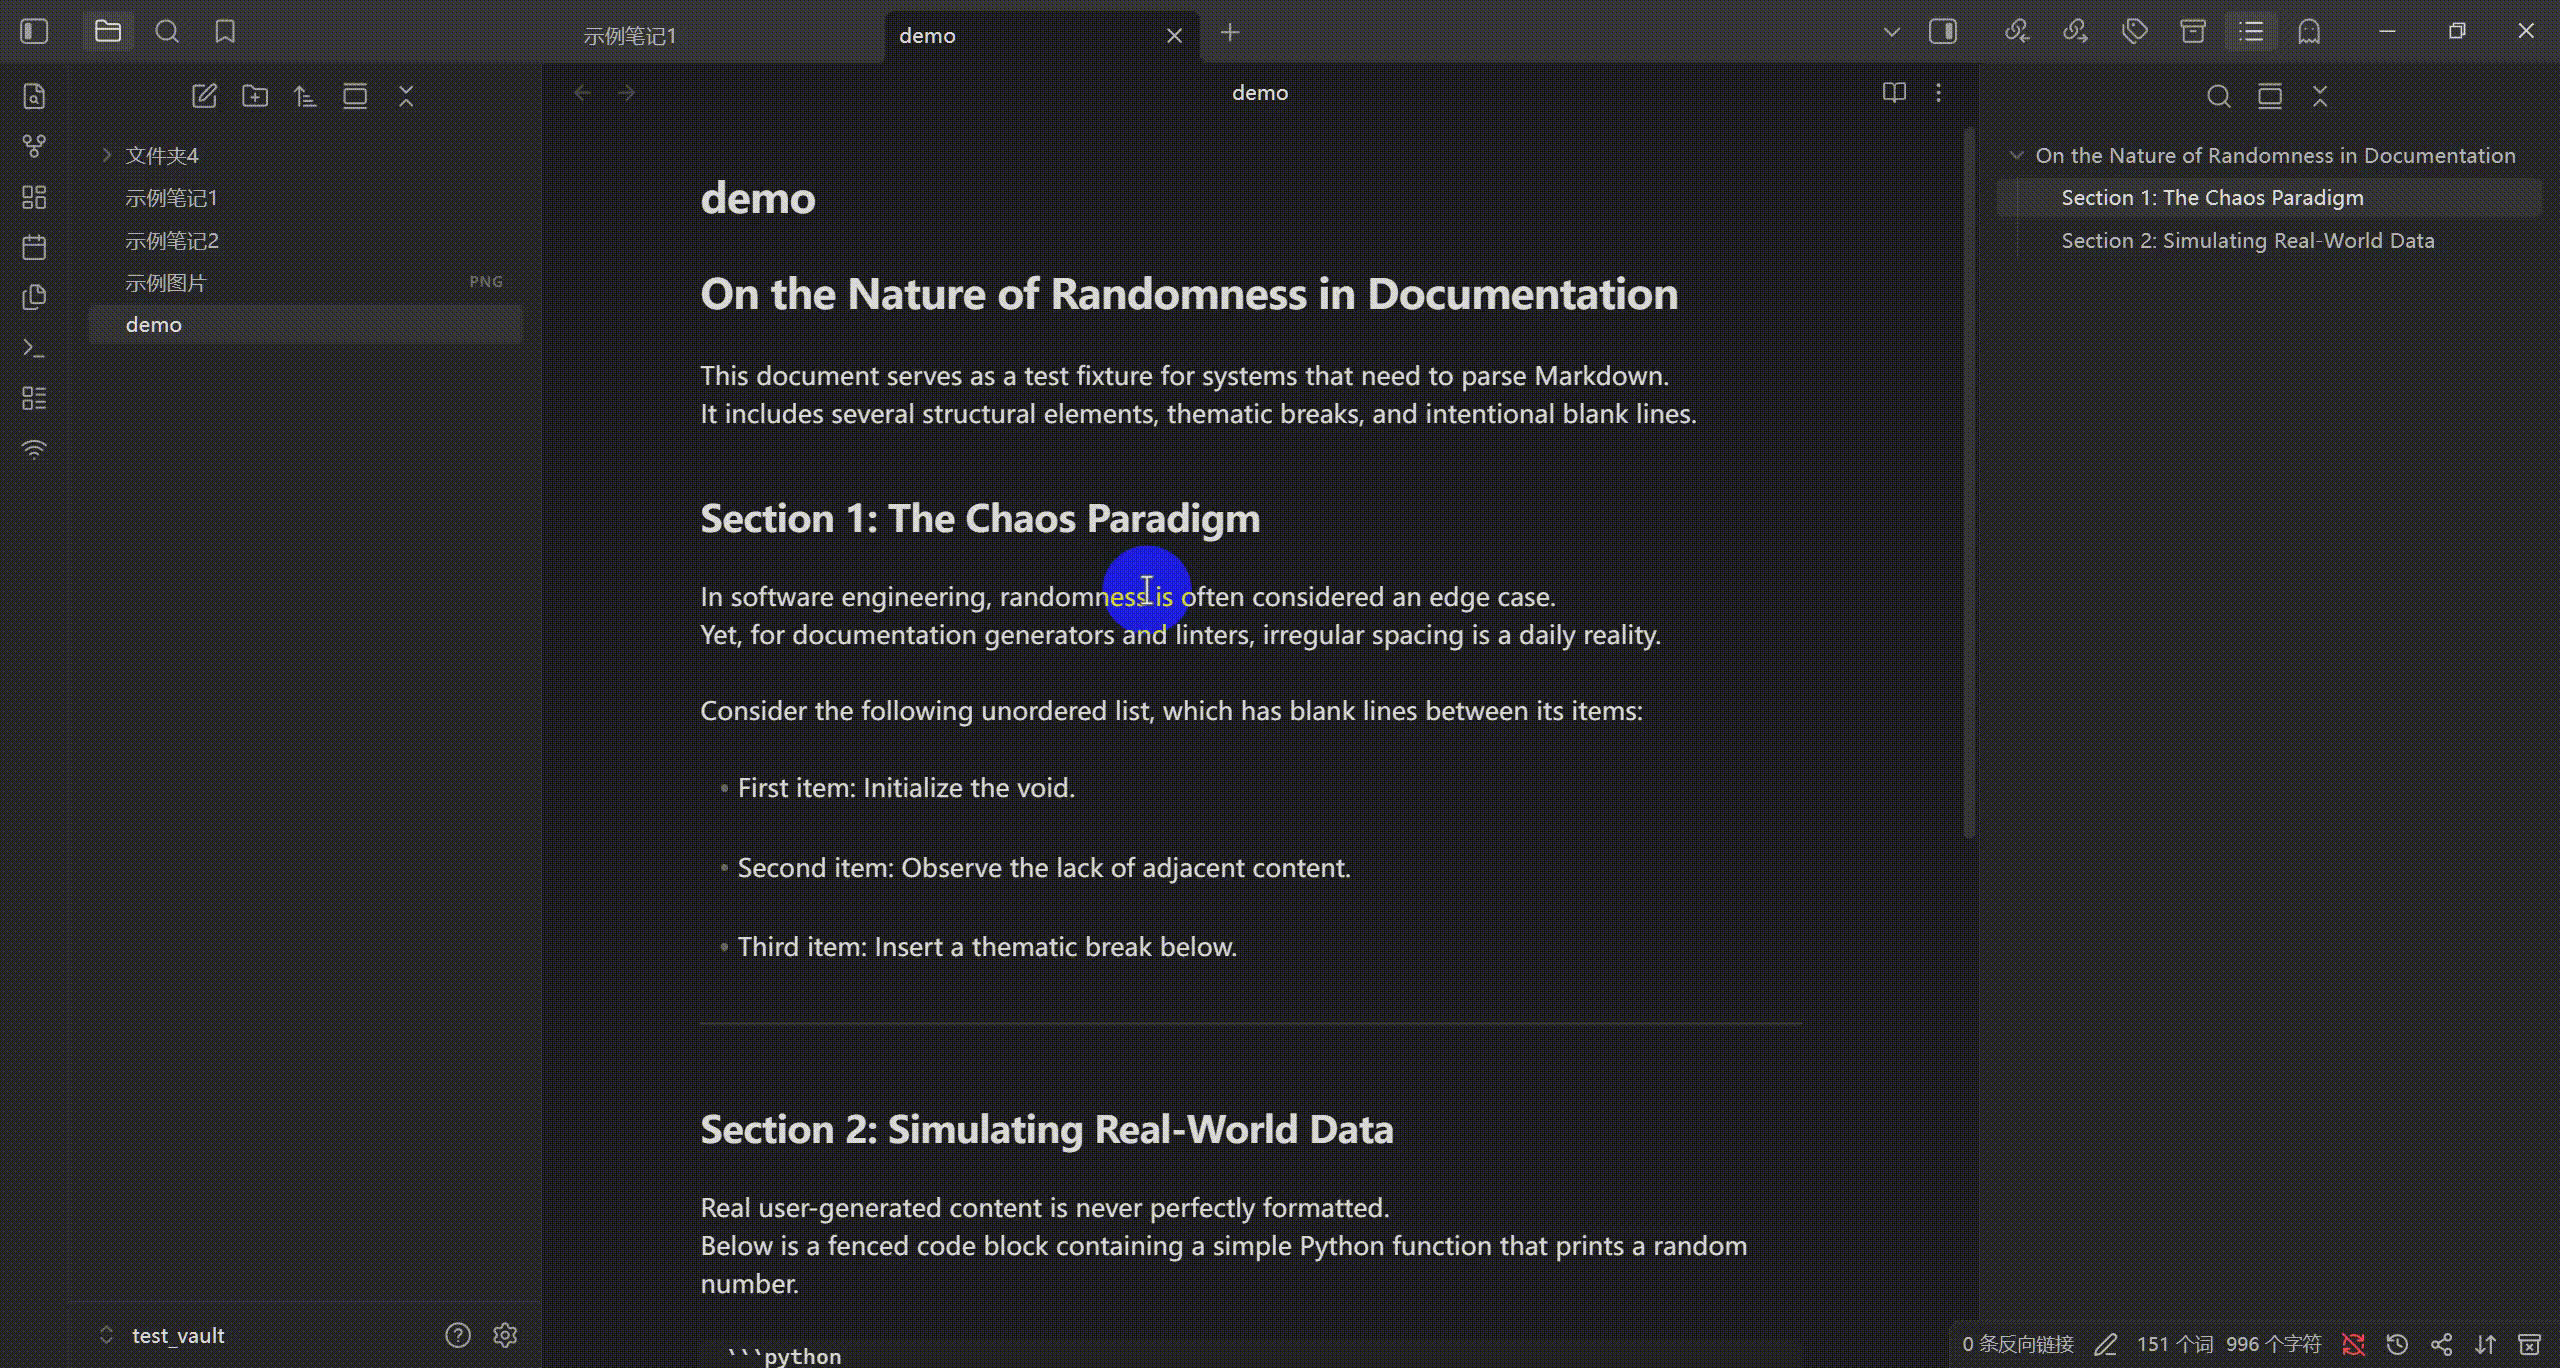Open the archive box panel icon
Viewport: 2560px width, 1368px height.
tap(2192, 32)
